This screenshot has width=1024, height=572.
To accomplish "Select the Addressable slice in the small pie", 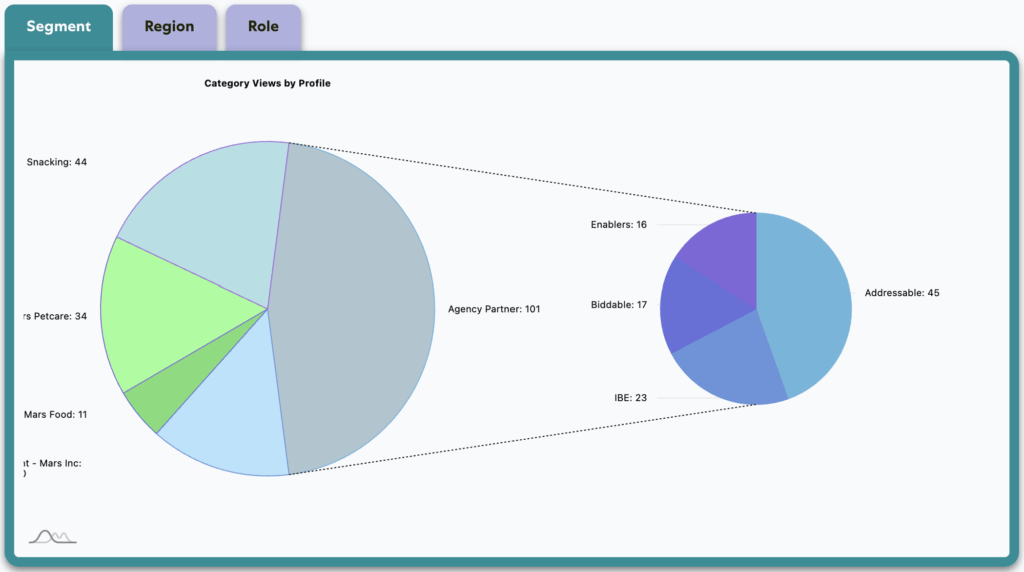I will tap(805, 300).
